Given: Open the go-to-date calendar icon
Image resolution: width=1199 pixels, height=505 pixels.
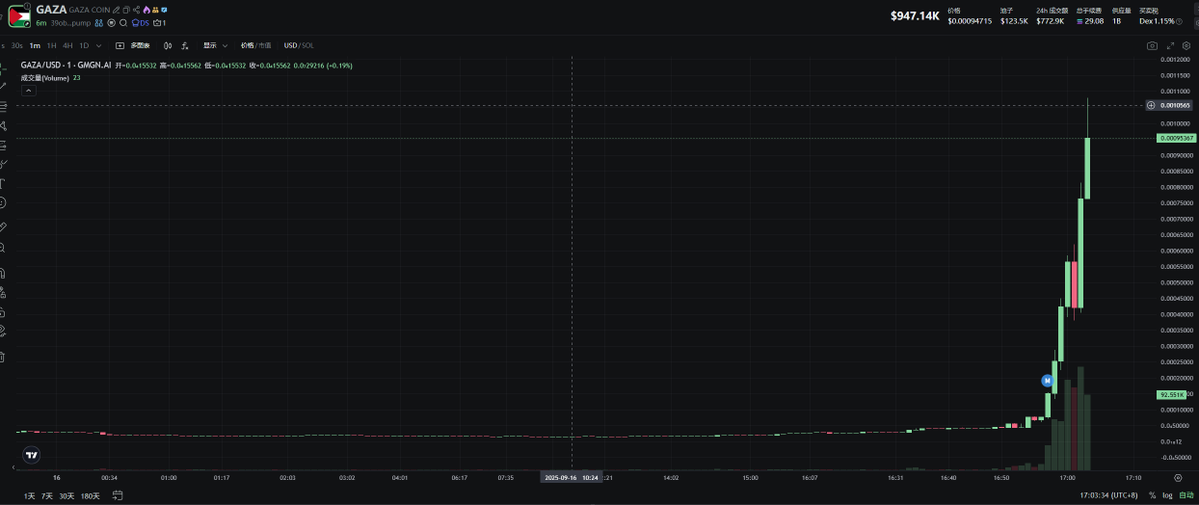Looking at the screenshot, I should click(x=117, y=495).
